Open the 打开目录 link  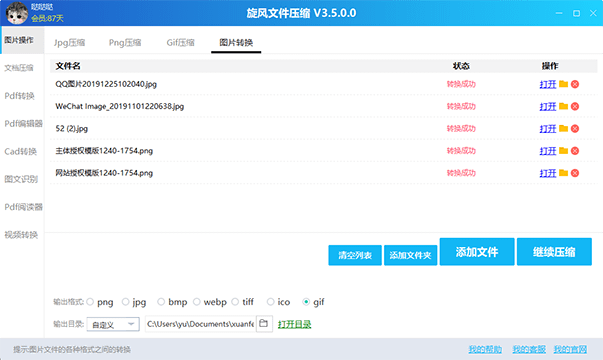click(295, 324)
